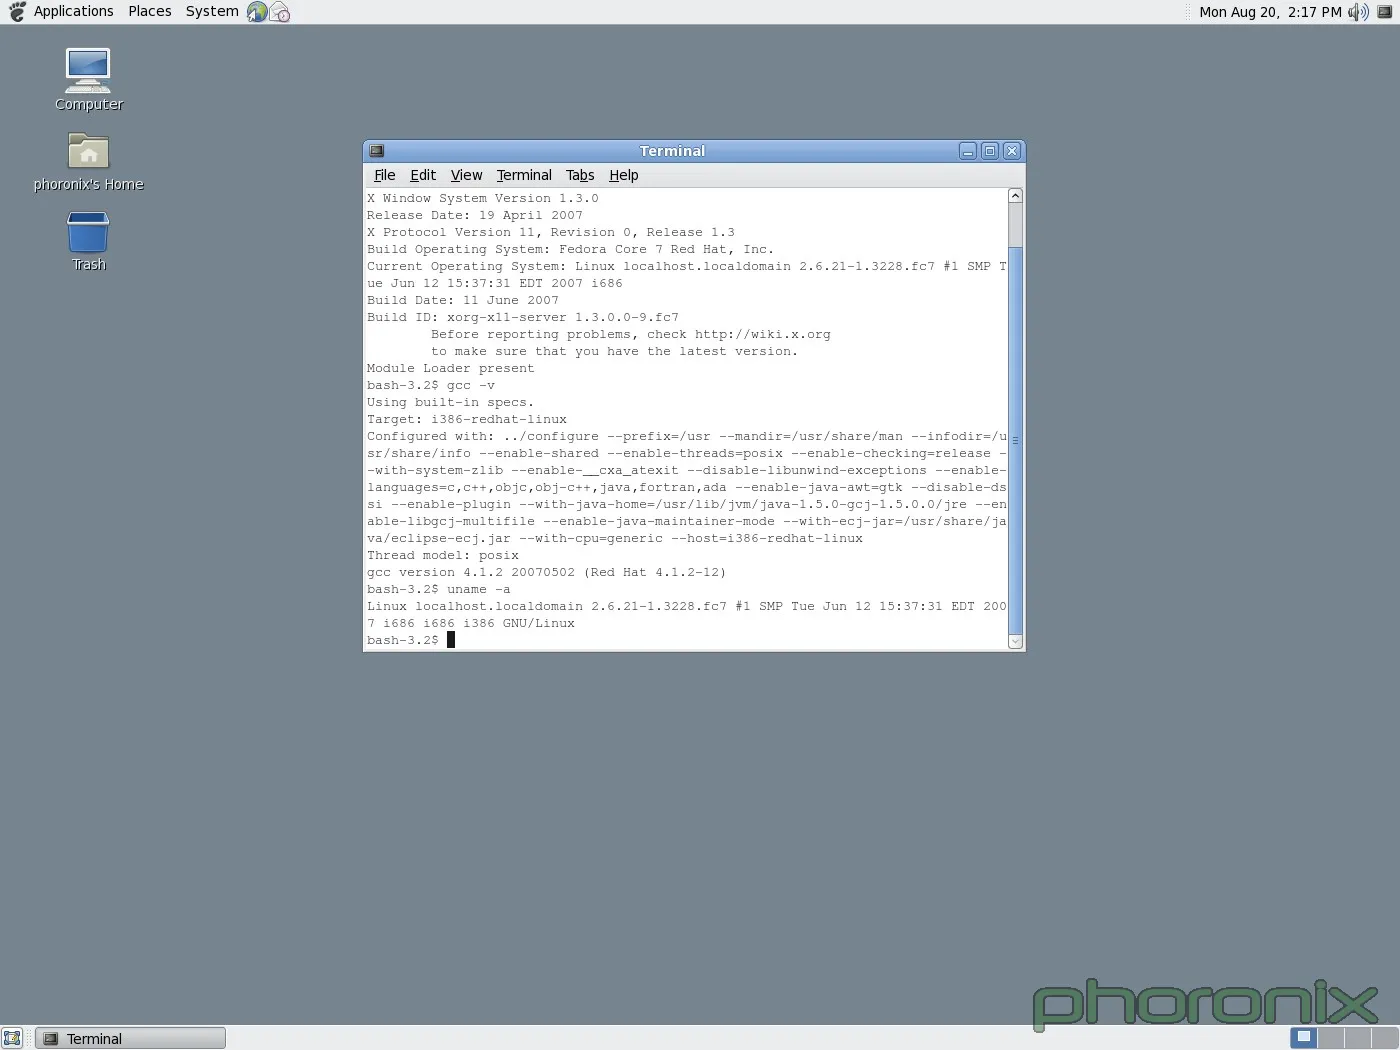Open the Help menu in Terminal
Image resolution: width=1400 pixels, height=1050 pixels.
pyautogui.click(x=624, y=175)
